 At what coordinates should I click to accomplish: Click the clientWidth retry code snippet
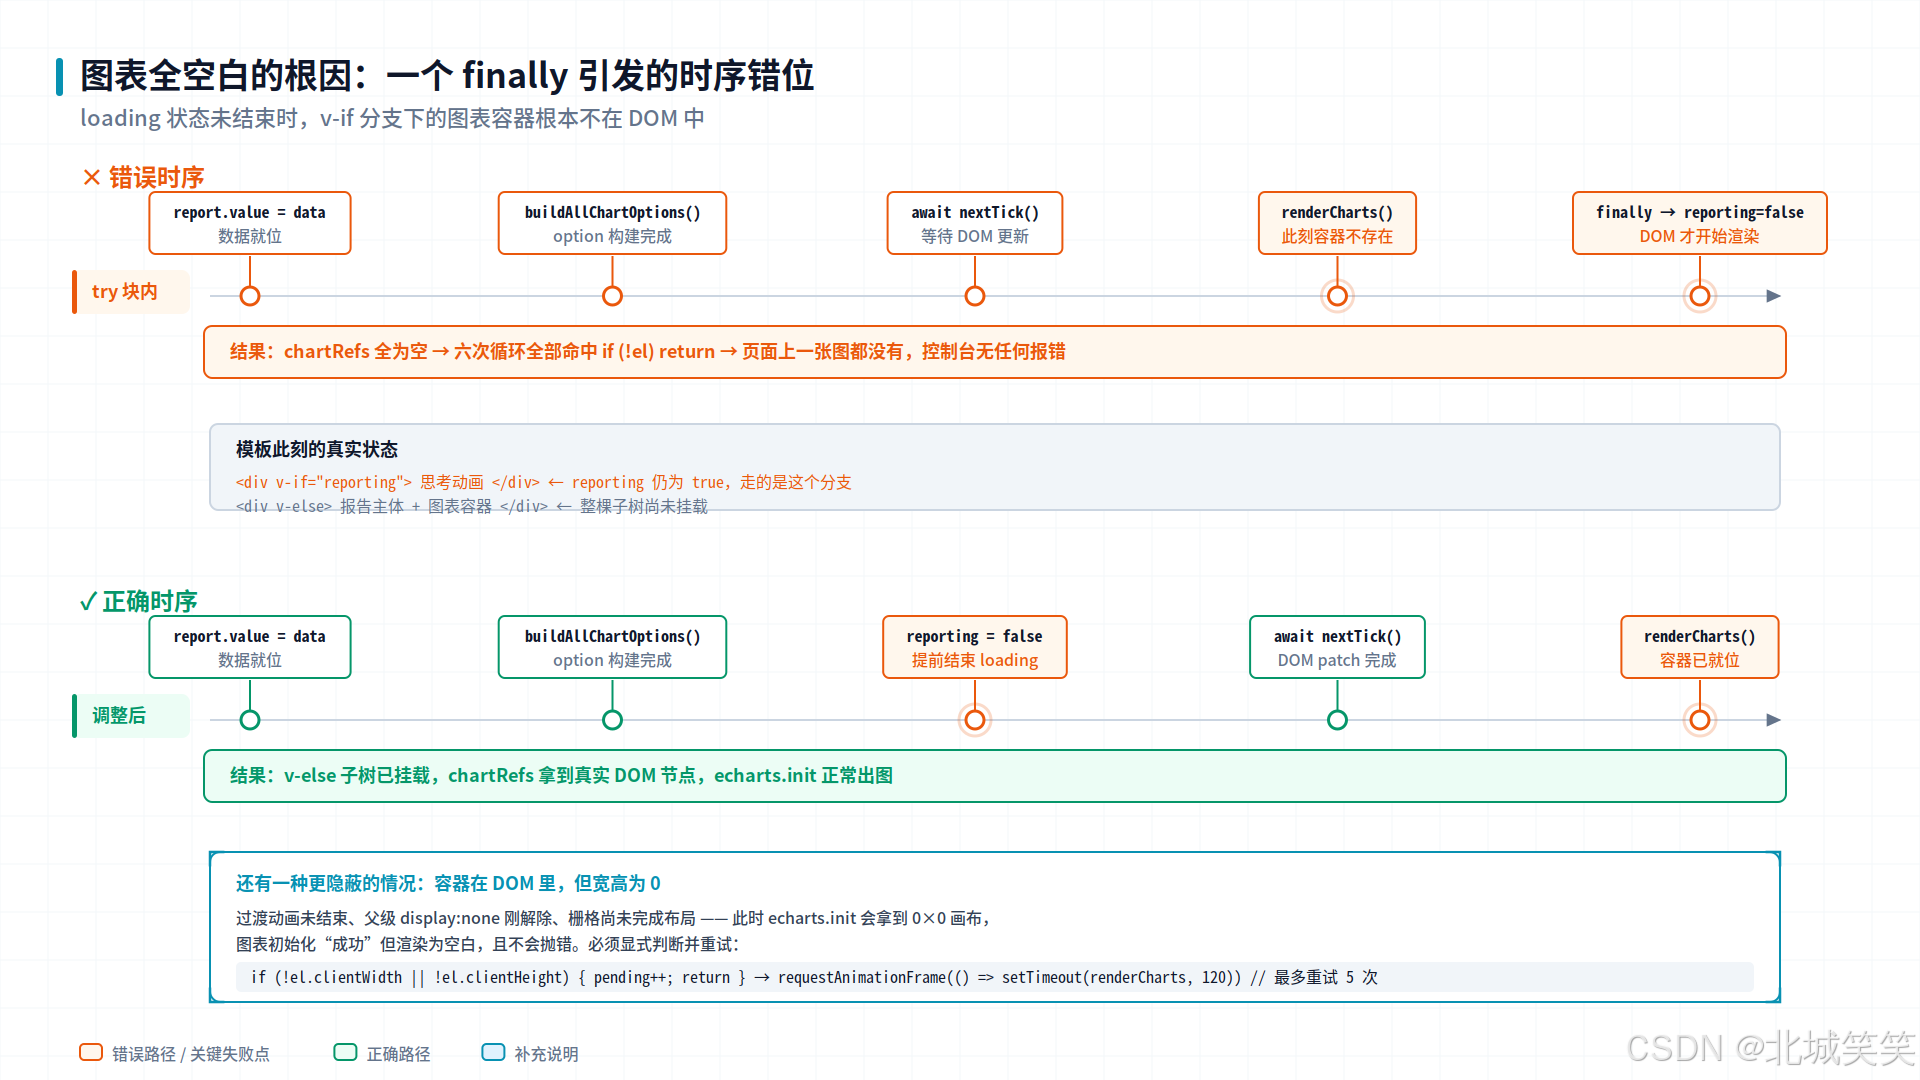995,978
